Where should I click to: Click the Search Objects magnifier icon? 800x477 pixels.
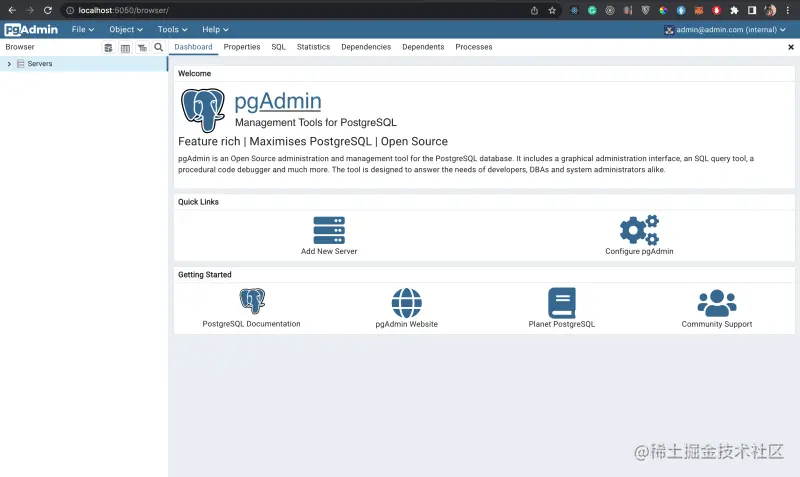click(159, 47)
